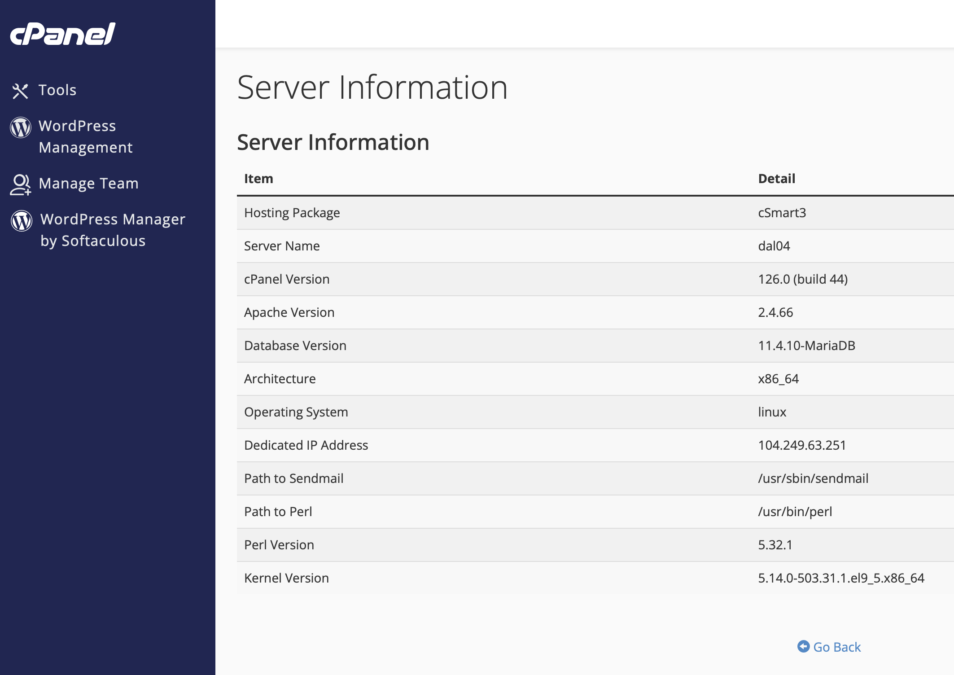Open WordPress Manager by Softaculous label
Screen dimensions: 954x675
[x=112, y=230]
